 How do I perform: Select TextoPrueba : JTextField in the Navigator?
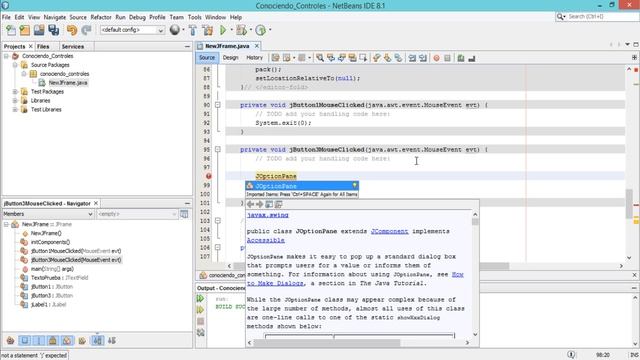[60, 278]
